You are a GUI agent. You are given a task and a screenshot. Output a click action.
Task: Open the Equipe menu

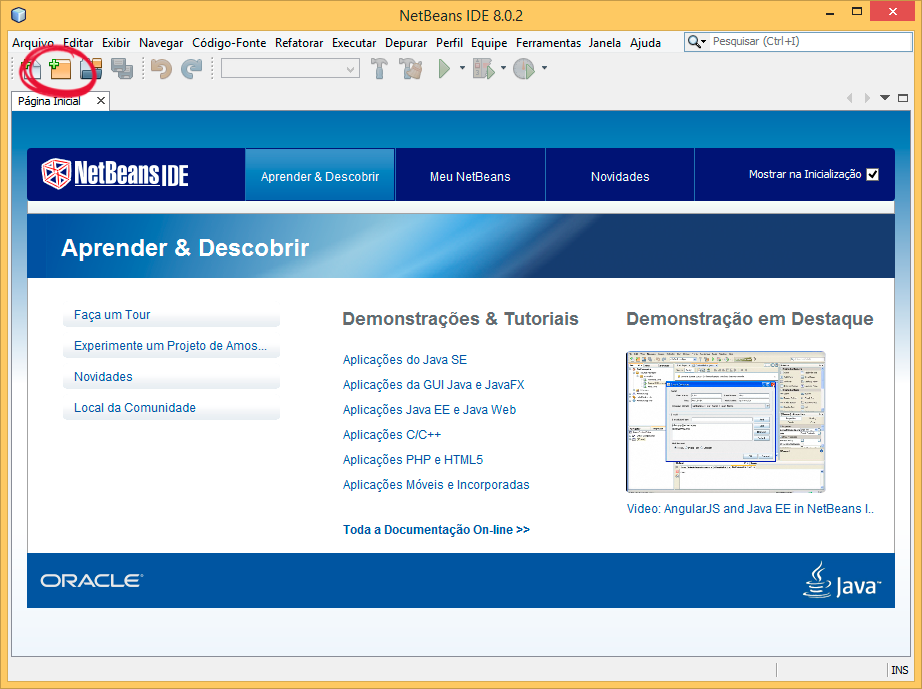coord(489,43)
